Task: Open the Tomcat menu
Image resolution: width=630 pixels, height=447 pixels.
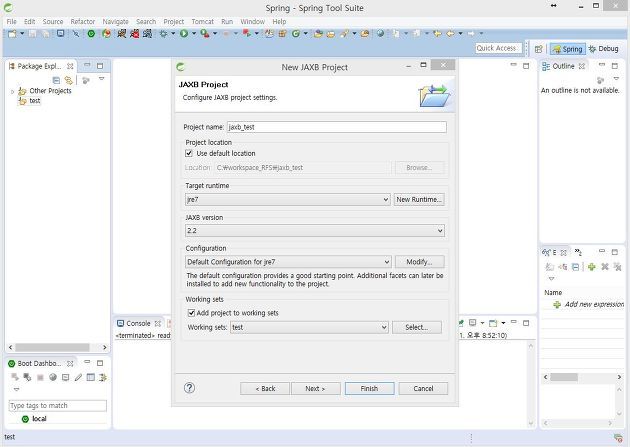Action: 202,22
